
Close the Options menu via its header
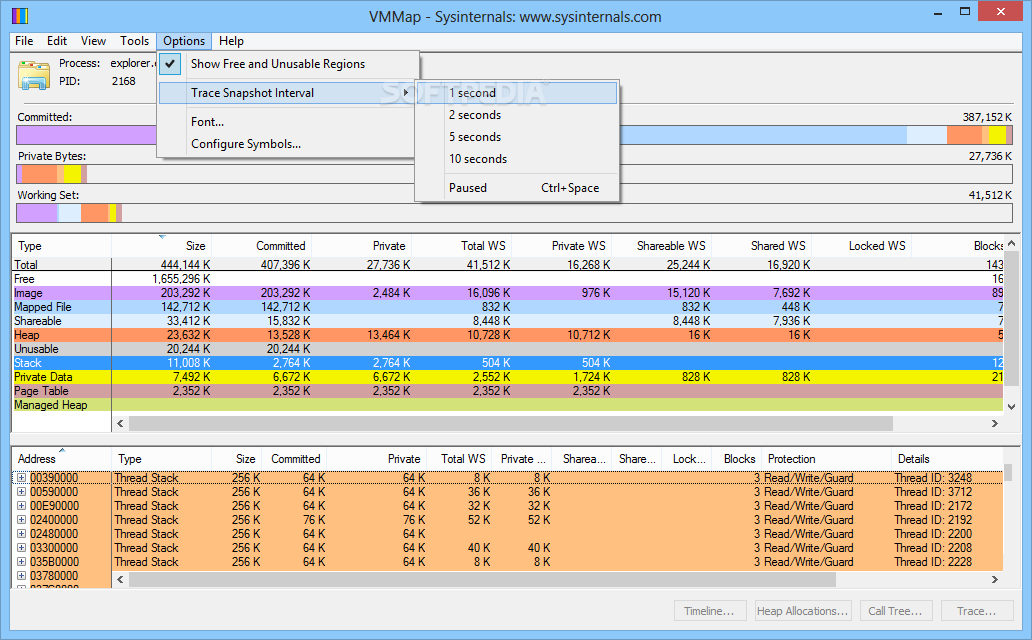click(184, 41)
